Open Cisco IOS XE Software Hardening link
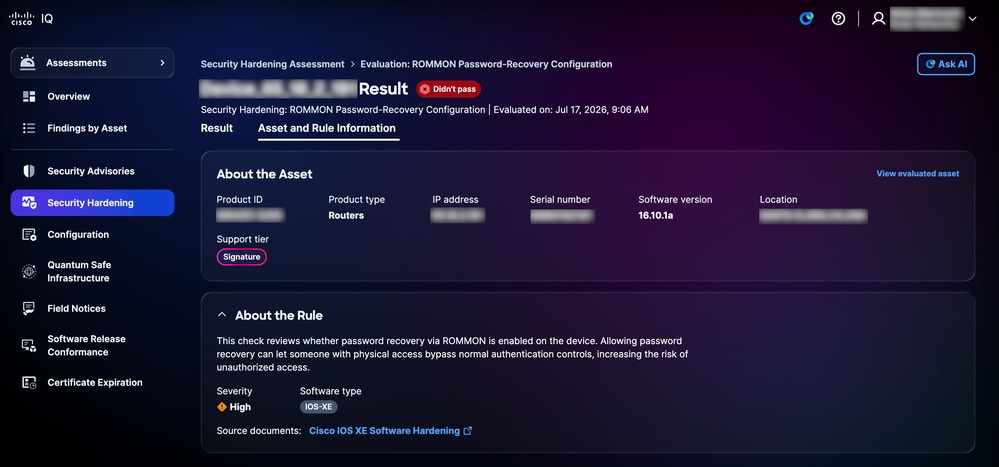 (384, 431)
